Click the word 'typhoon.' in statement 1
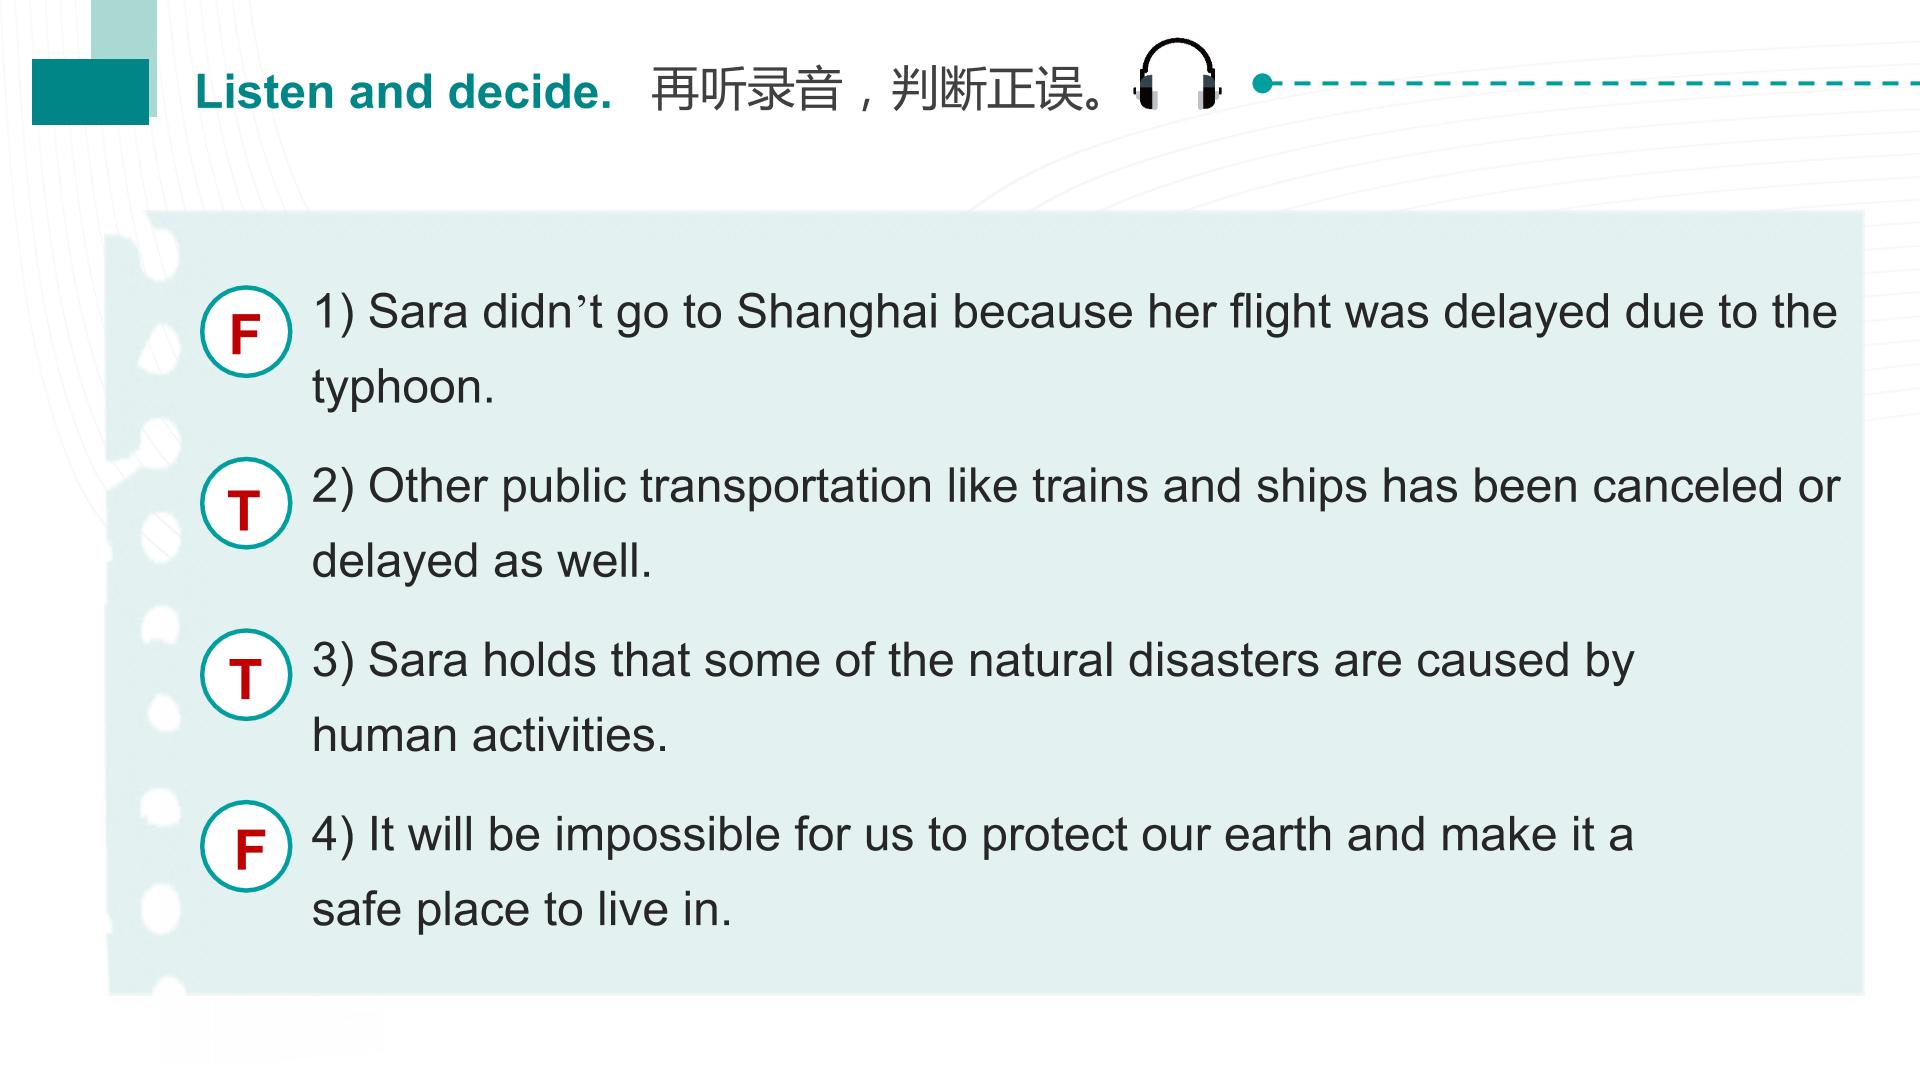The height and width of the screenshot is (1080, 1920). point(403,388)
